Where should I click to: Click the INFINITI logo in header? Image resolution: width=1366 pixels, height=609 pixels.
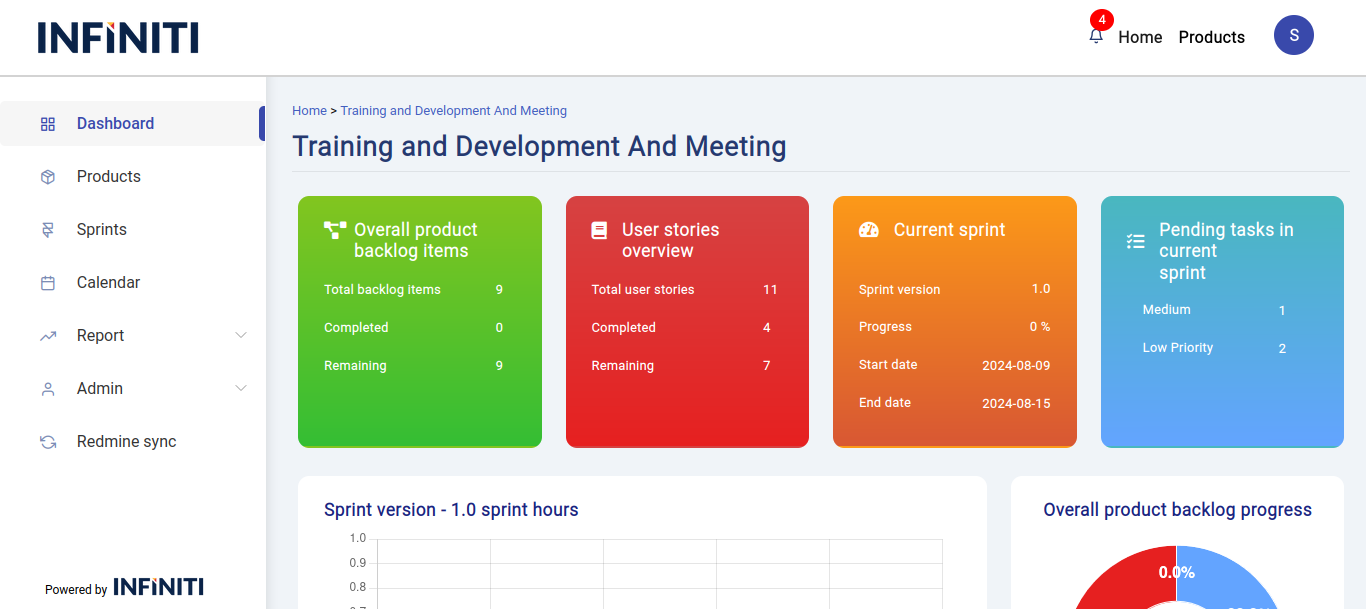coord(118,37)
